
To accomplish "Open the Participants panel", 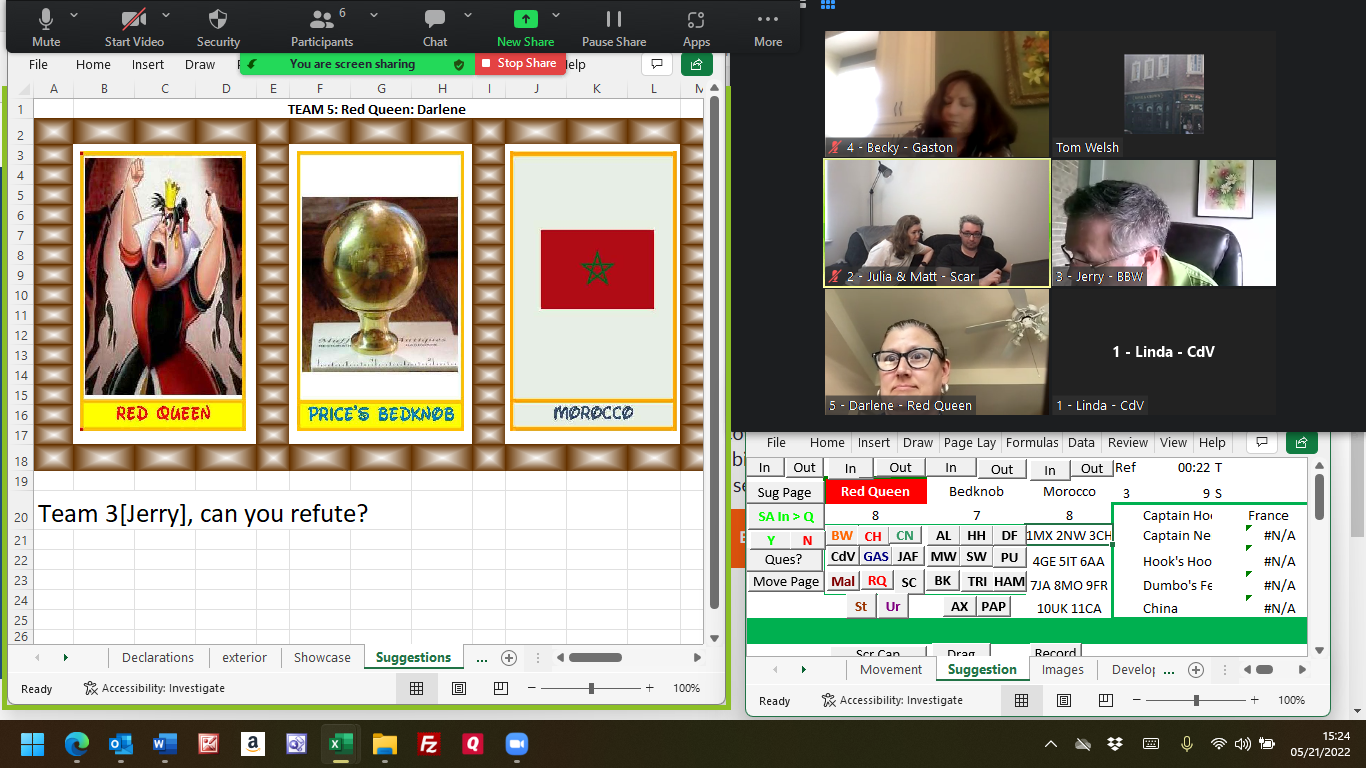I will tap(322, 28).
